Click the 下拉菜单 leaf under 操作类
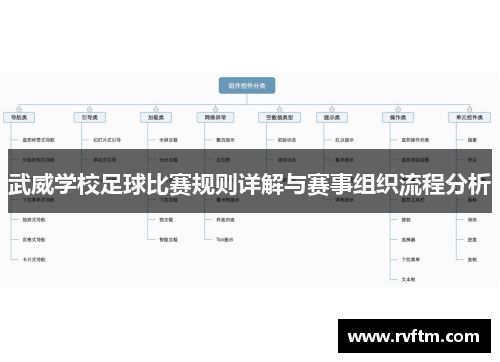500x362 pixels. click(411, 259)
